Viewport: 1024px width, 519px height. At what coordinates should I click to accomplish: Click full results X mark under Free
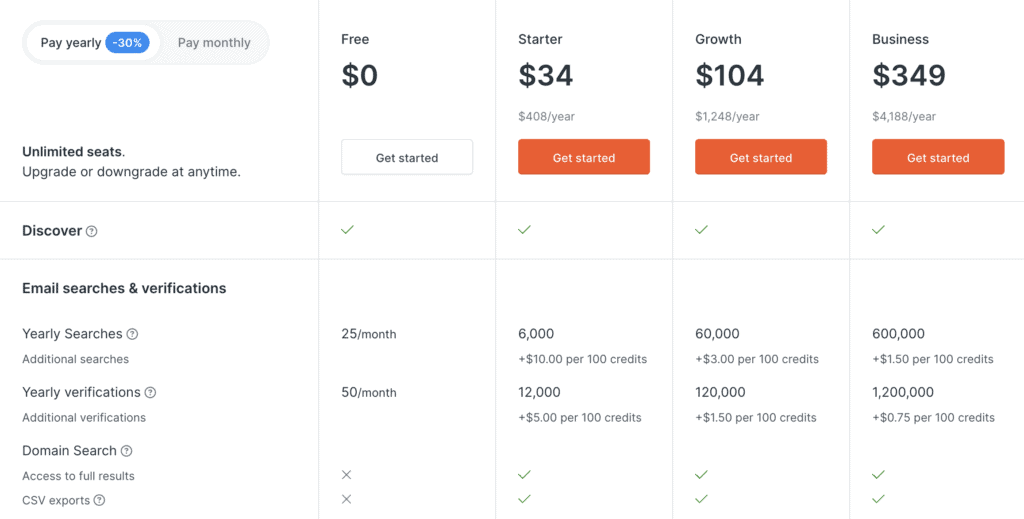(x=347, y=475)
